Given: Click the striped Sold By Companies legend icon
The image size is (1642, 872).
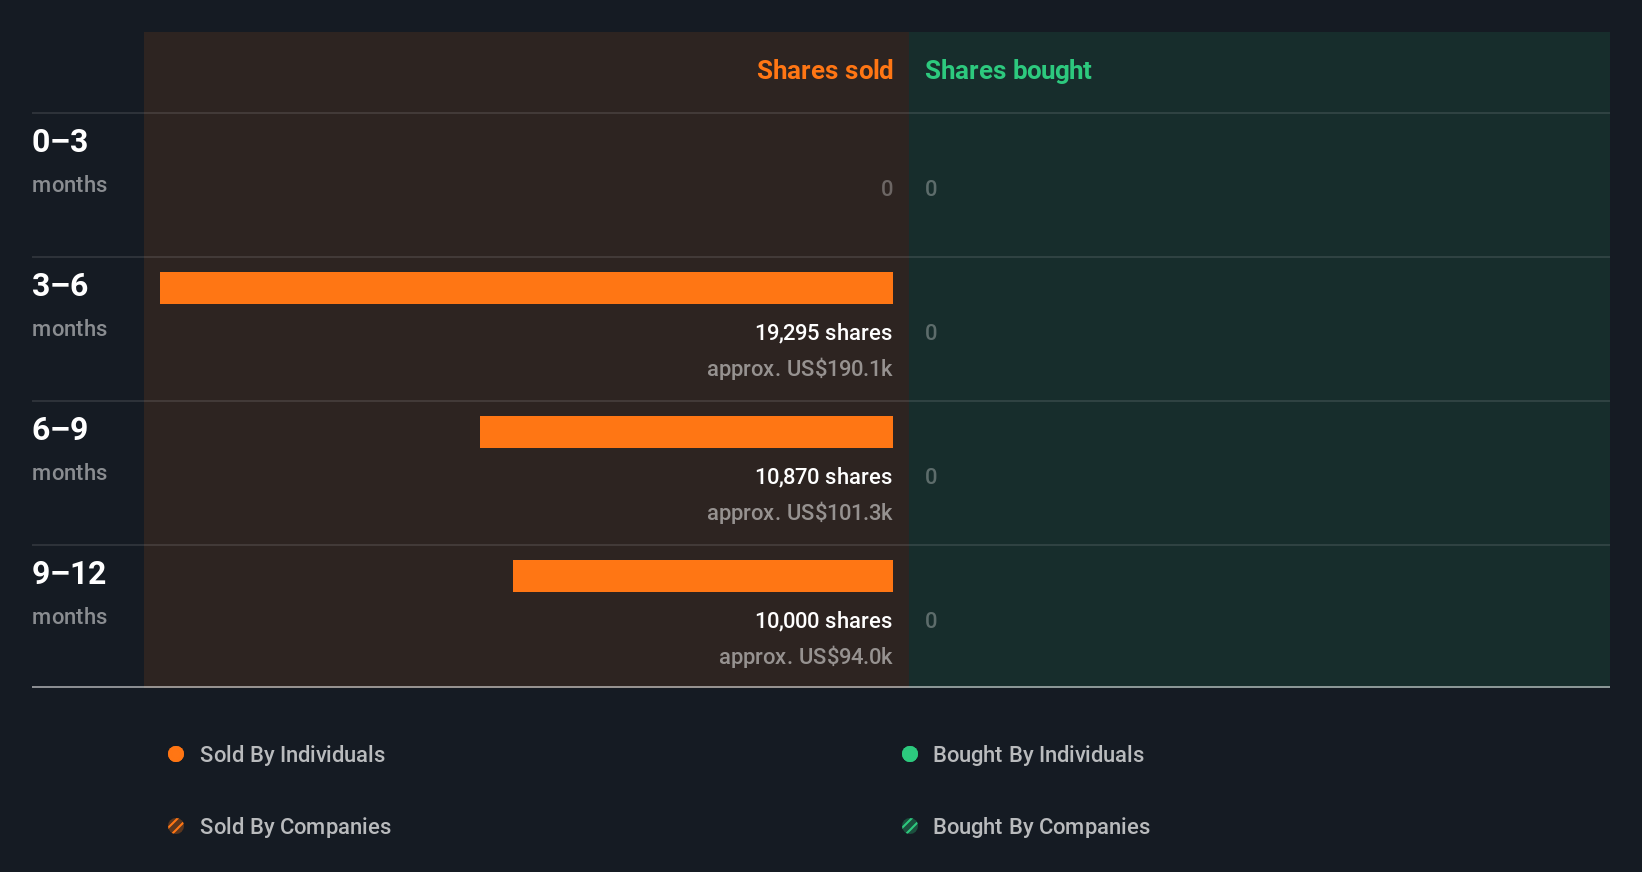Looking at the screenshot, I should click(x=176, y=826).
